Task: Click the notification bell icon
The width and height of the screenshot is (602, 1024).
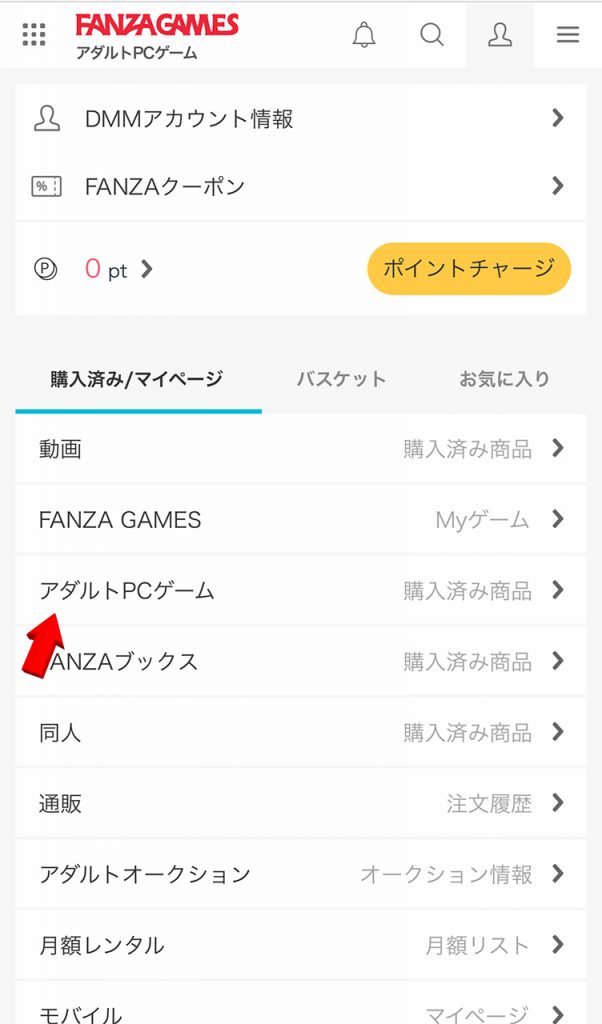Action: (364, 35)
